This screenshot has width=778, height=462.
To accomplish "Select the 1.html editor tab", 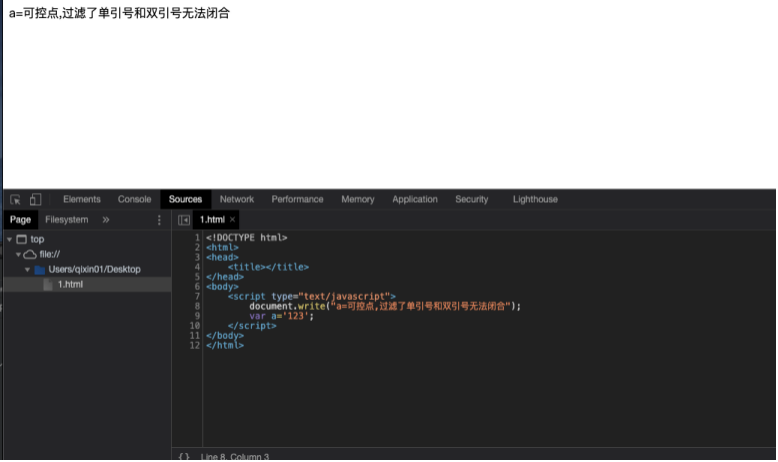I will tap(212, 220).
